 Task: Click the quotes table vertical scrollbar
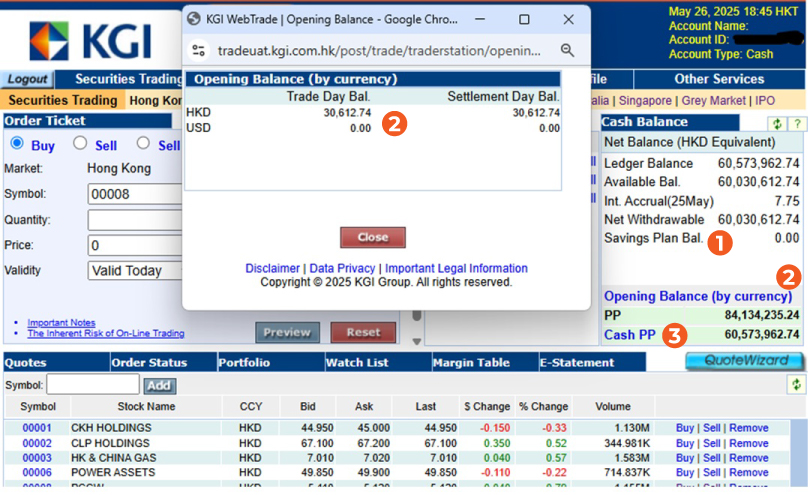click(799, 452)
